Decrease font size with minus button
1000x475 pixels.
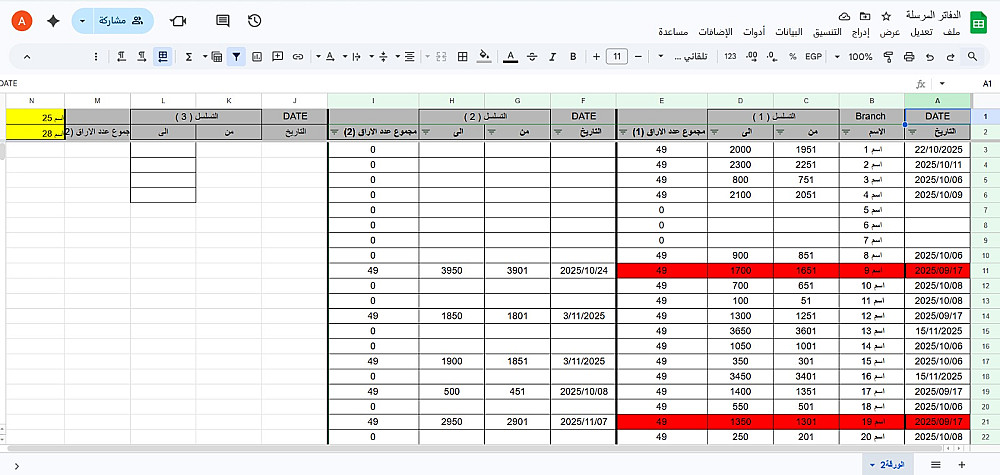(638, 57)
